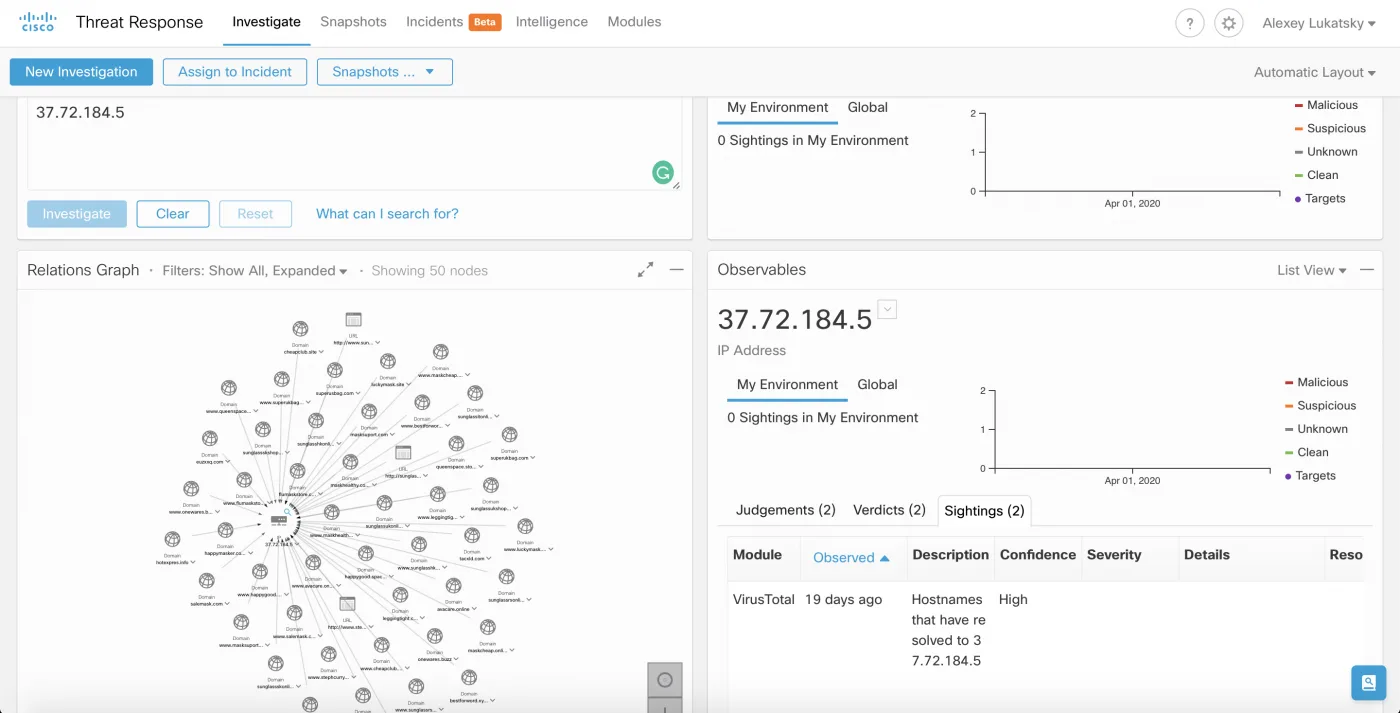
Task: Click the Clear button
Action: coord(172,214)
